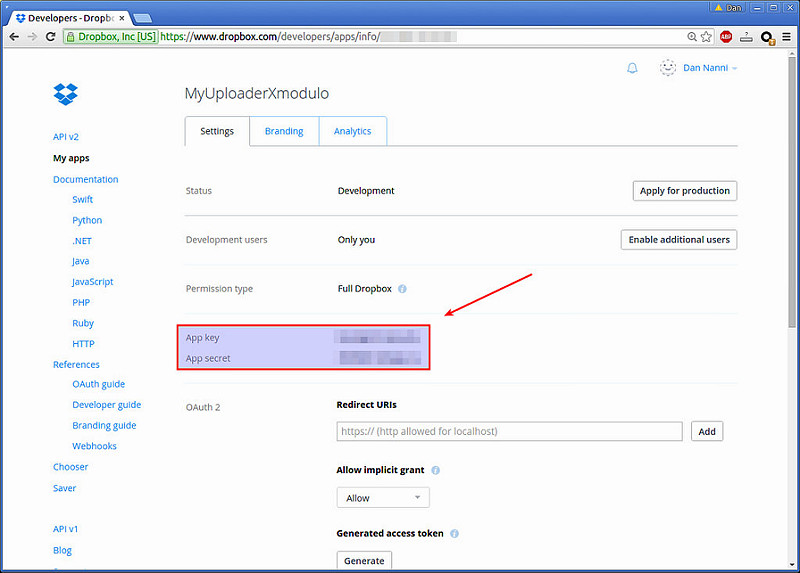The height and width of the screenshot is (573, 800).
Task: Show info for Full Dropbox permission
Action: [402, 289]
